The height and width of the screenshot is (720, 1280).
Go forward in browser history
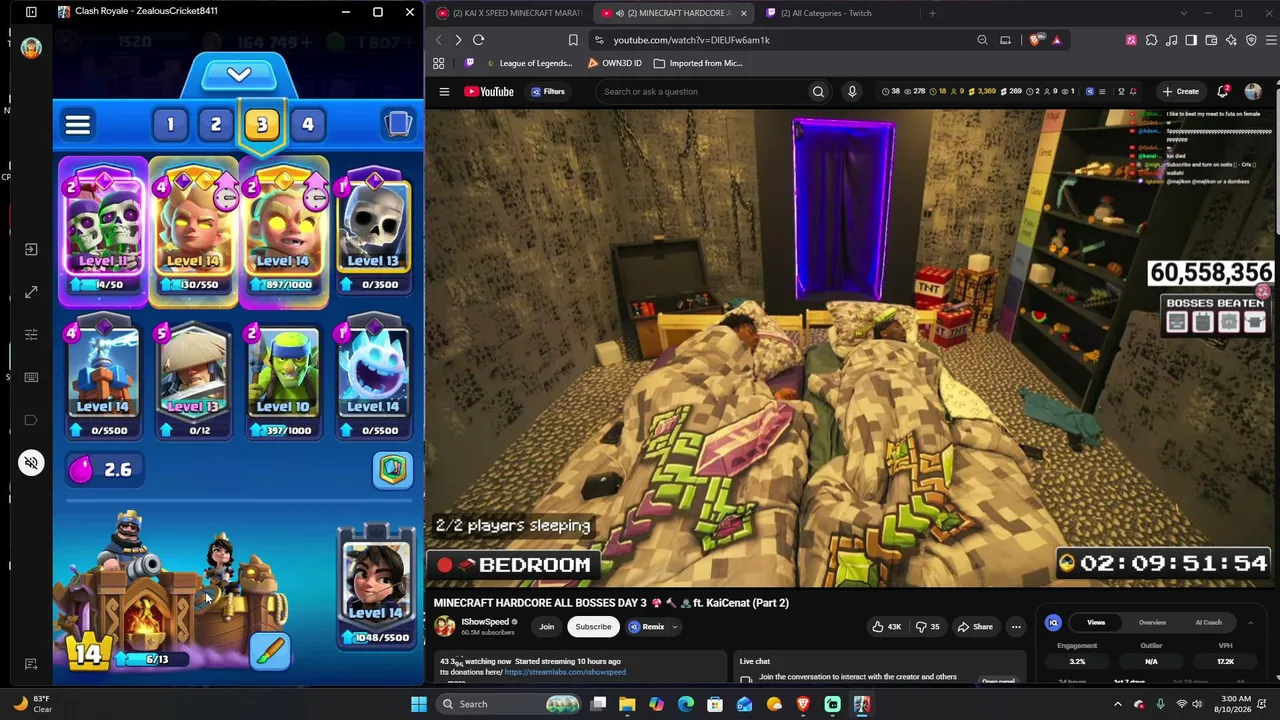tap(458, 40)
